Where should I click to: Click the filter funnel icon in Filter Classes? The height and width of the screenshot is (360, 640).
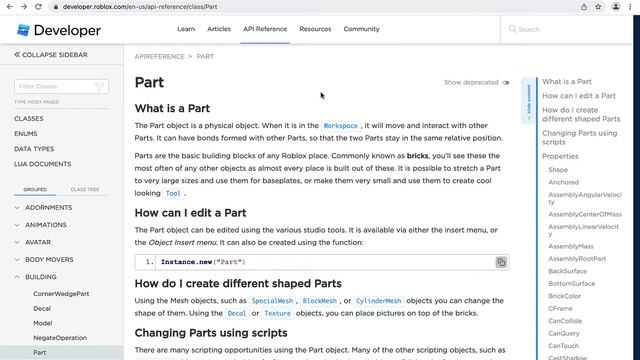point(99,86)
